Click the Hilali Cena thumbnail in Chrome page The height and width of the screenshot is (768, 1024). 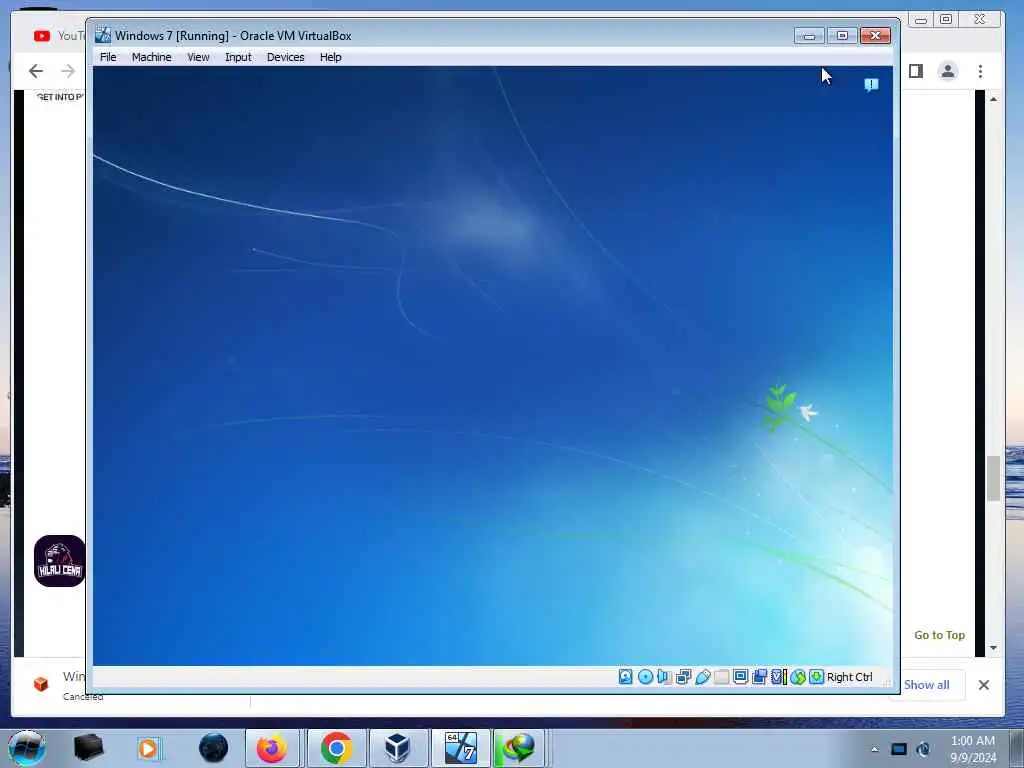59,561
